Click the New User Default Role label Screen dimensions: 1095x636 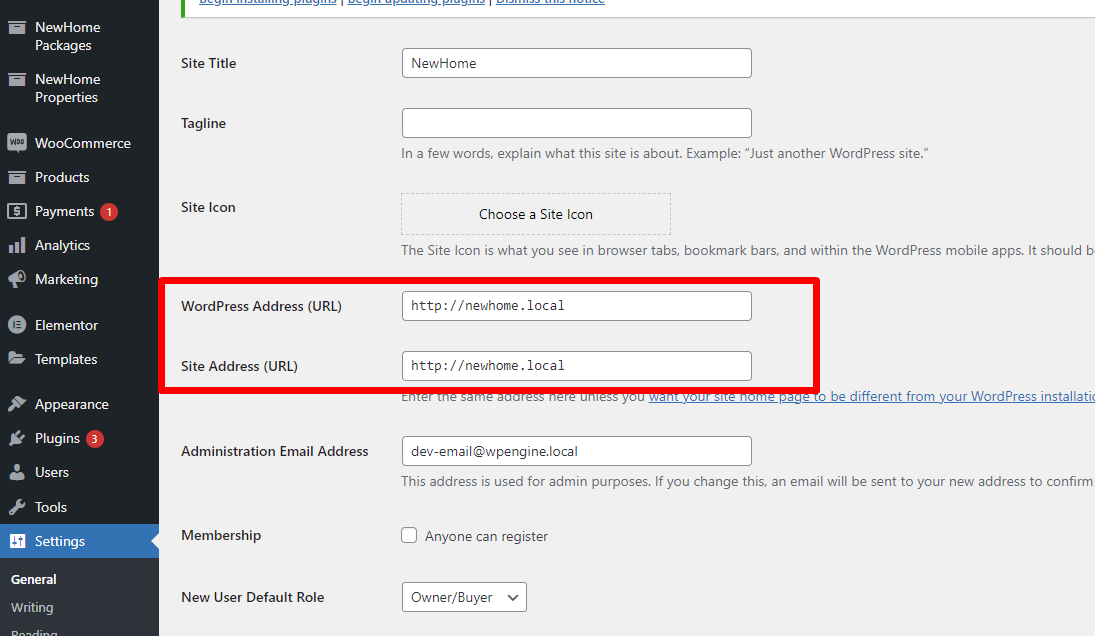[252, 598]
